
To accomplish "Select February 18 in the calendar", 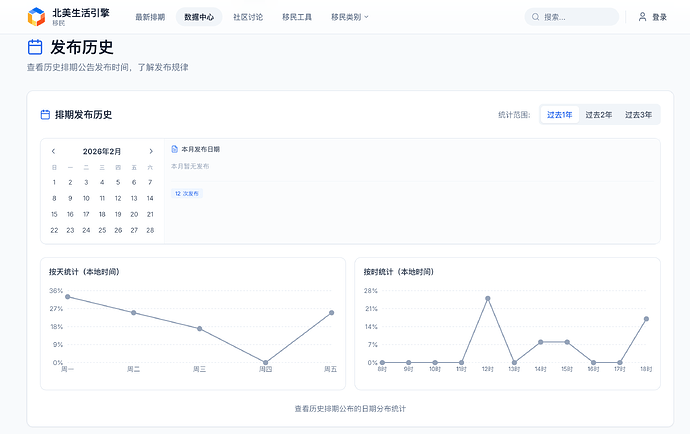I will [x=102, y=214].
